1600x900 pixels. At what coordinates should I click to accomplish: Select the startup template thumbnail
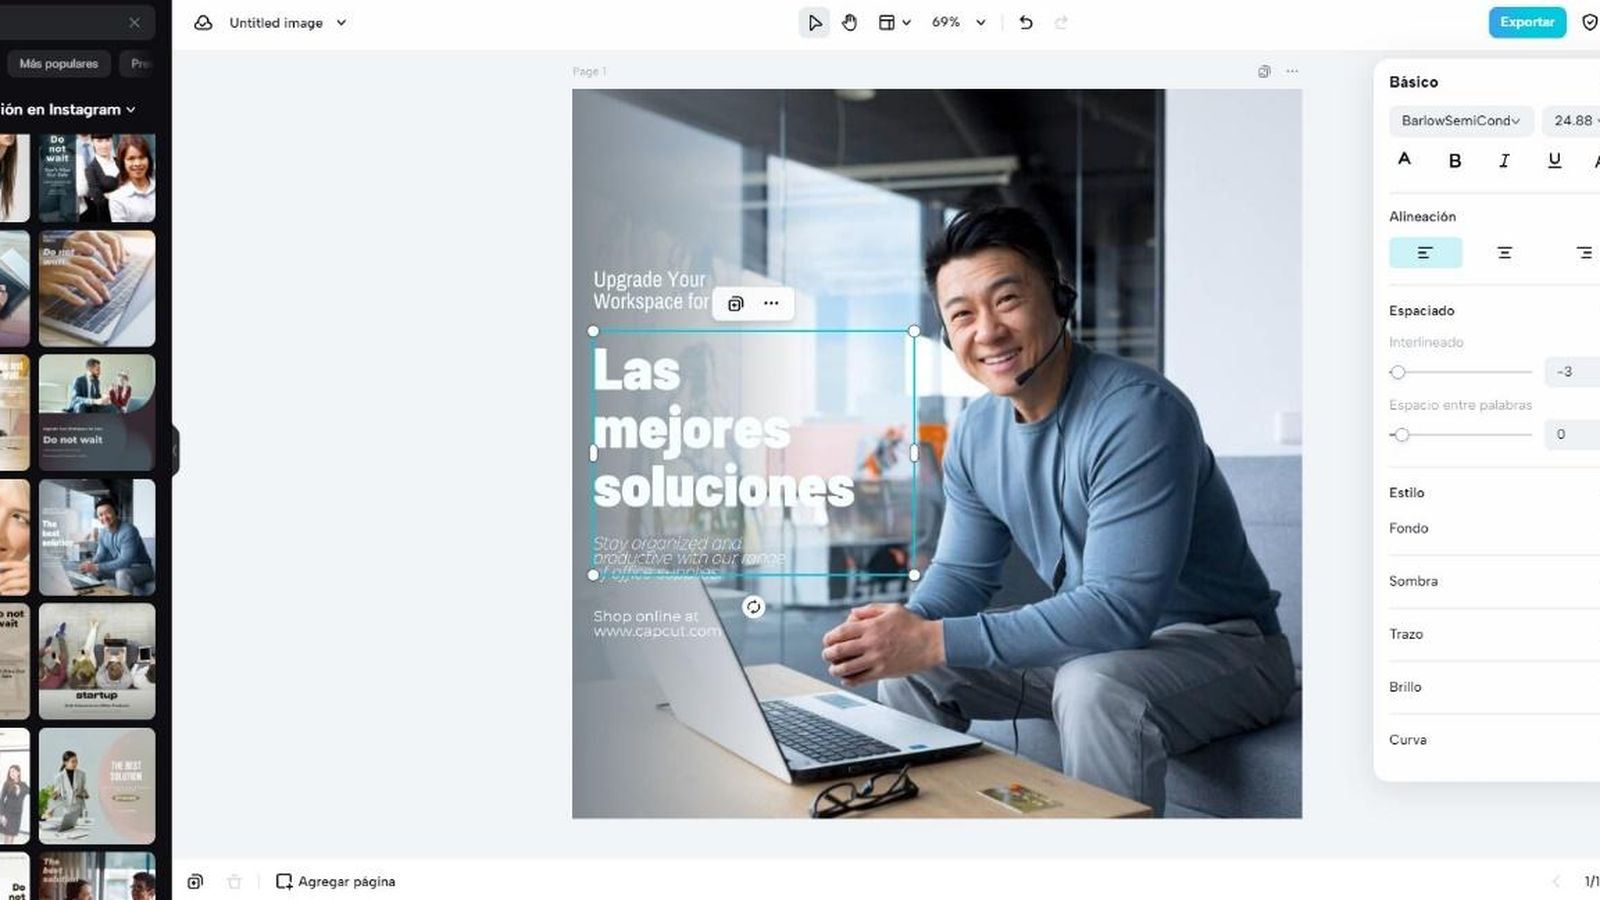[x=97, y=661]
